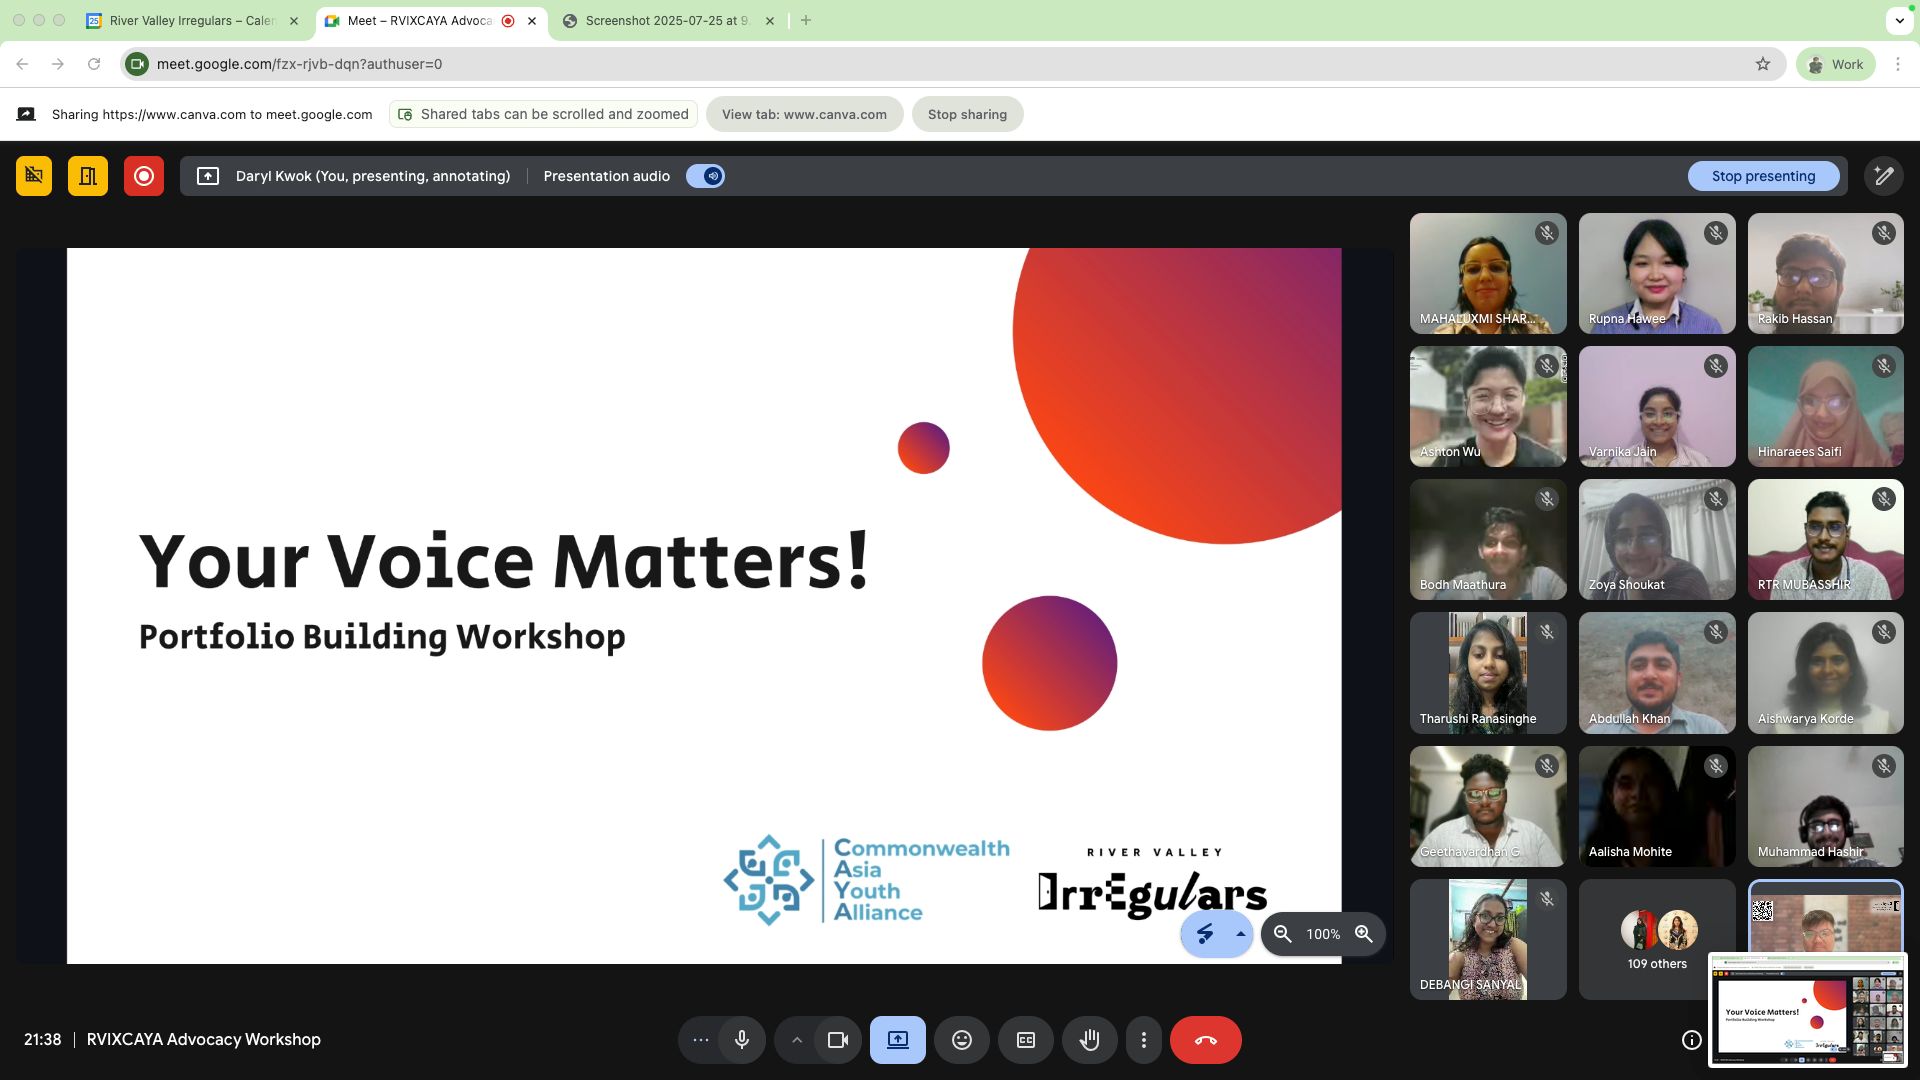This screenshot has width=1920, height=1080.
Task: Select Muhammad Hashir participant tile
Action: tap(1826, 806)
